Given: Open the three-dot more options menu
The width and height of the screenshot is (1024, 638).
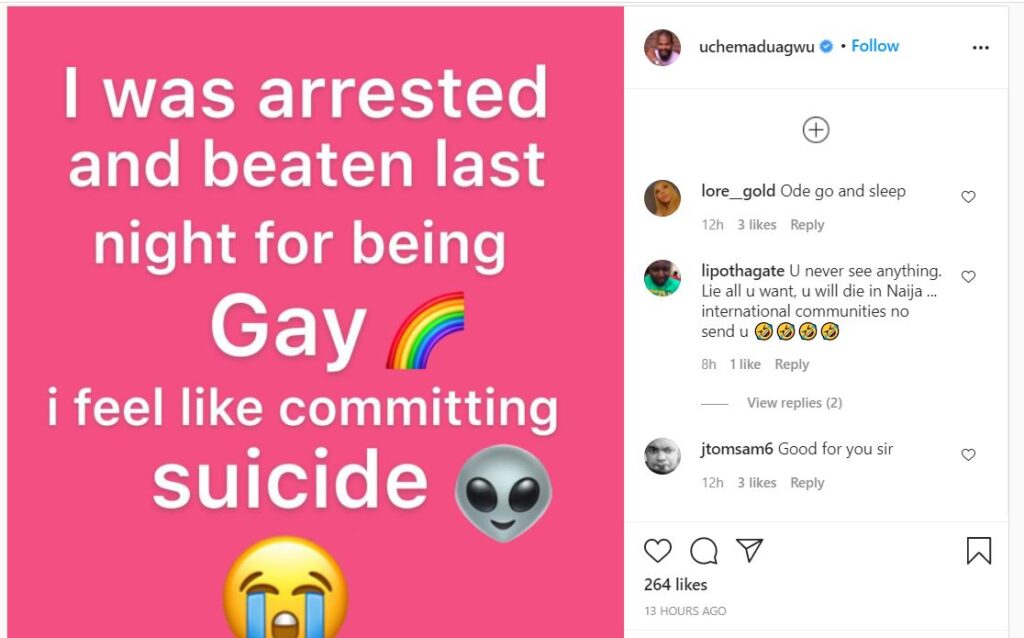Looking at the screenshot, I should pyautogui.click(x=980, y=47).
